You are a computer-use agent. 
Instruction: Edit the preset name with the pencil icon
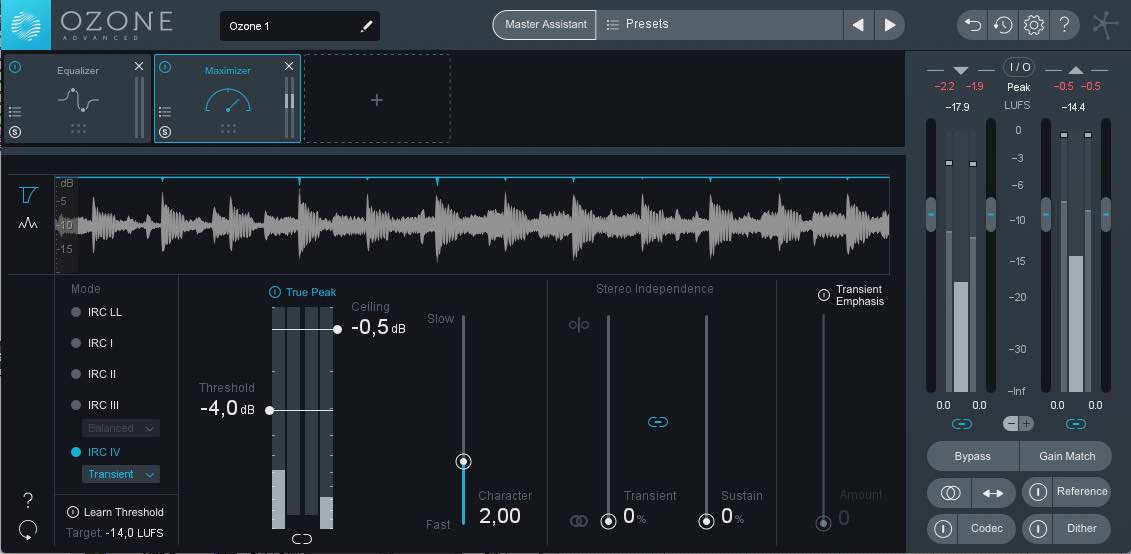pos(366,27)
